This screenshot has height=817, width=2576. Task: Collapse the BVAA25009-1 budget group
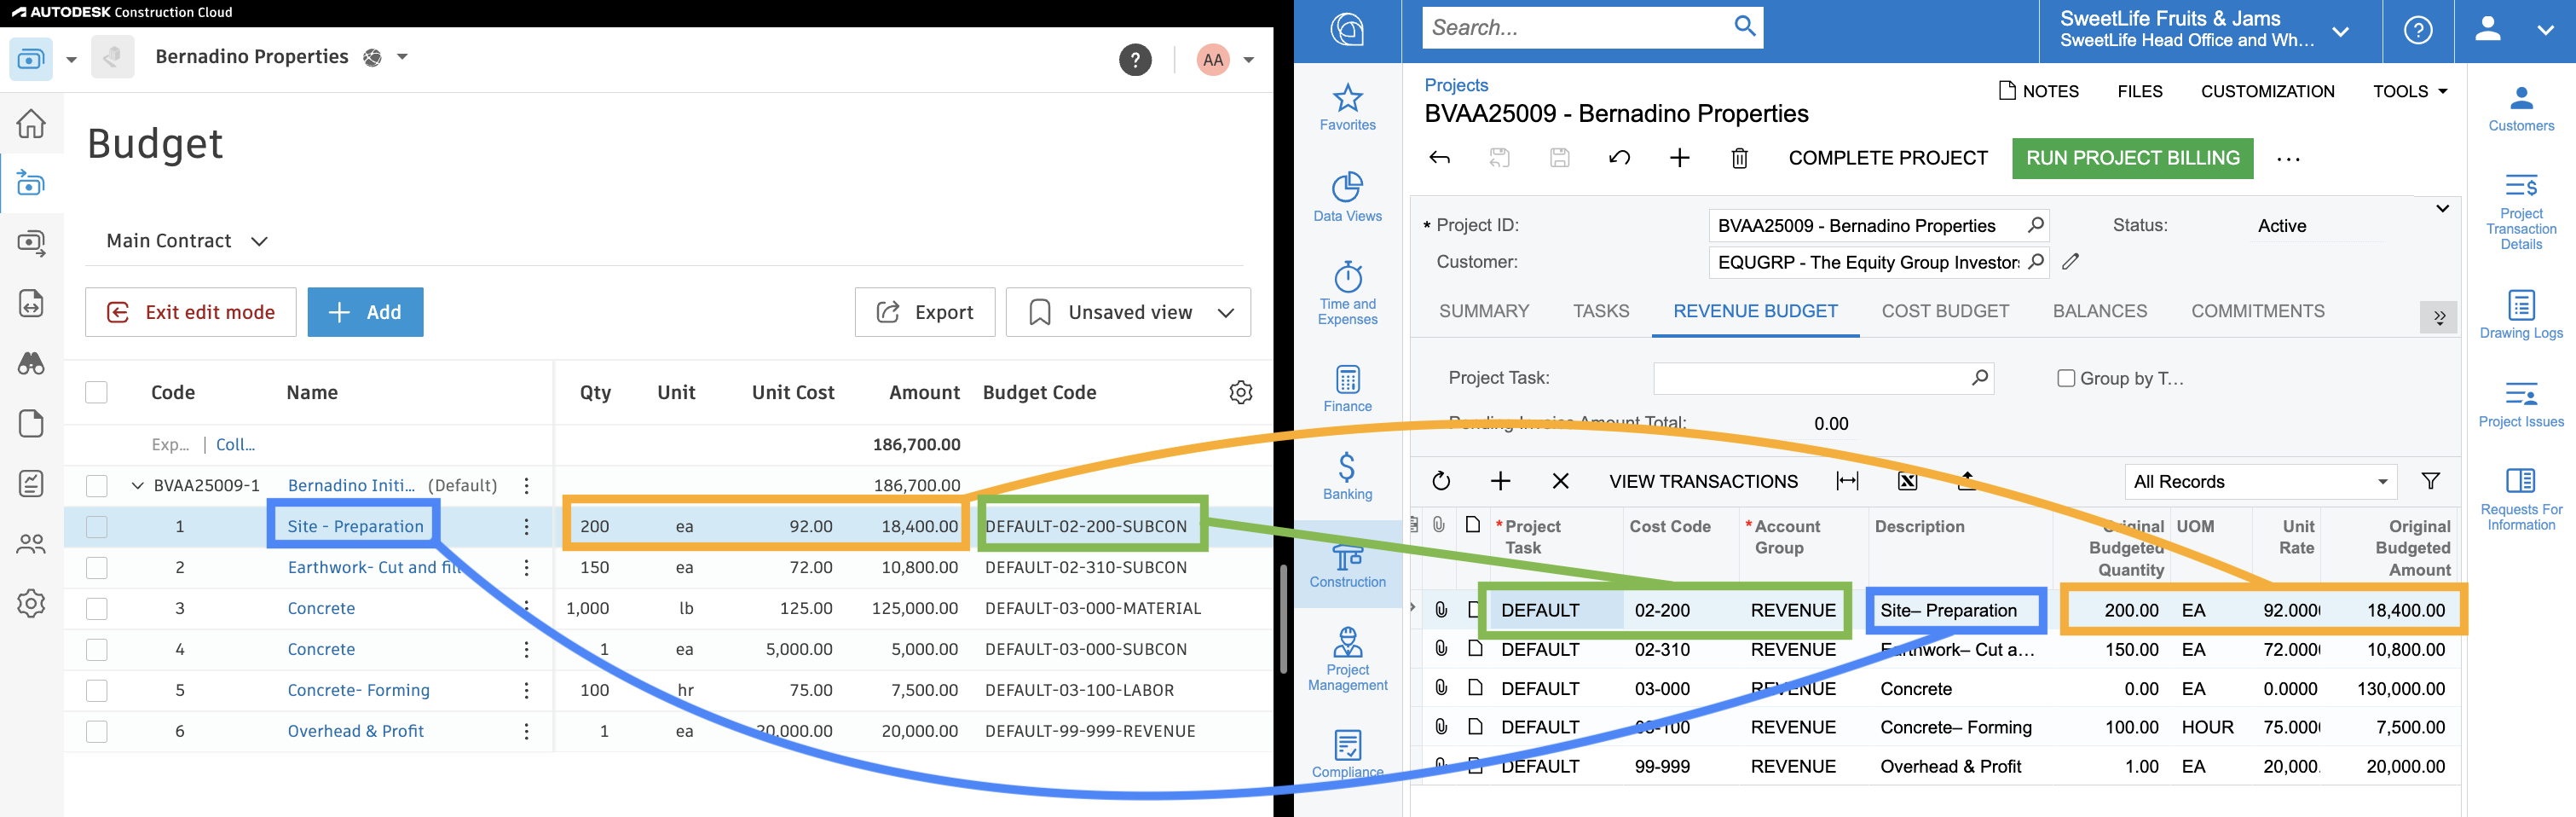[x=137, y=485]
